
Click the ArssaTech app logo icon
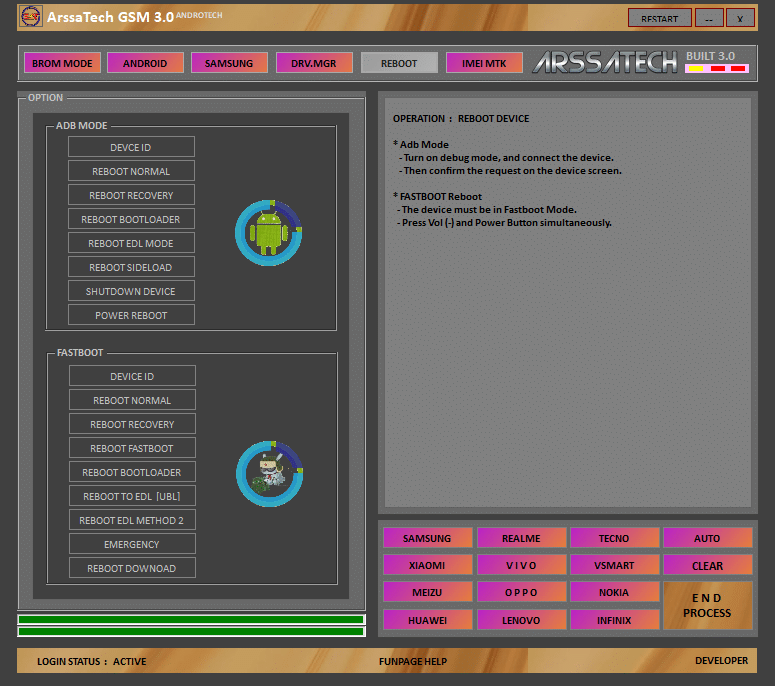(31, 16)
